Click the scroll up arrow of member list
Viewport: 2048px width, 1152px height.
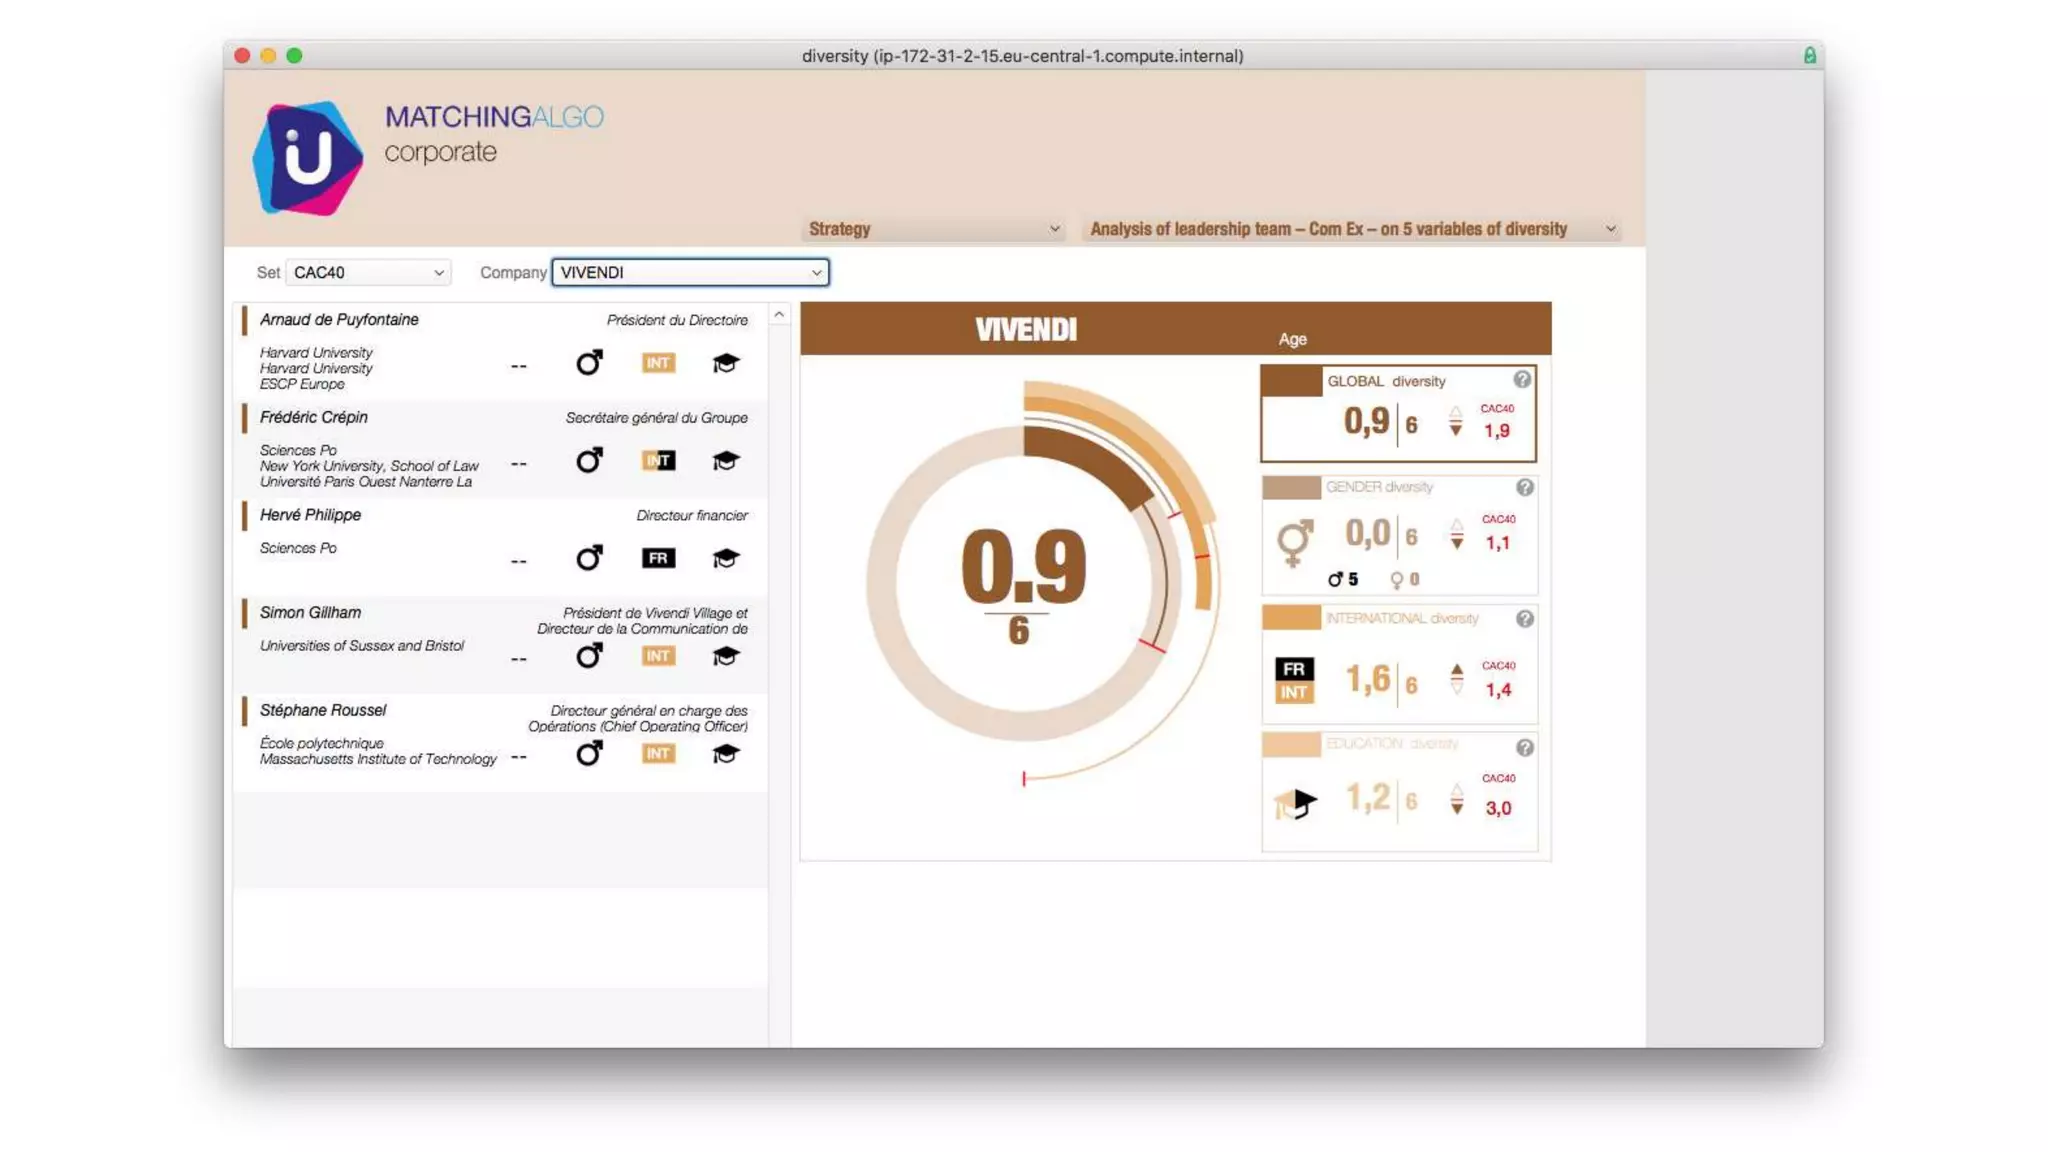point(779,315)
